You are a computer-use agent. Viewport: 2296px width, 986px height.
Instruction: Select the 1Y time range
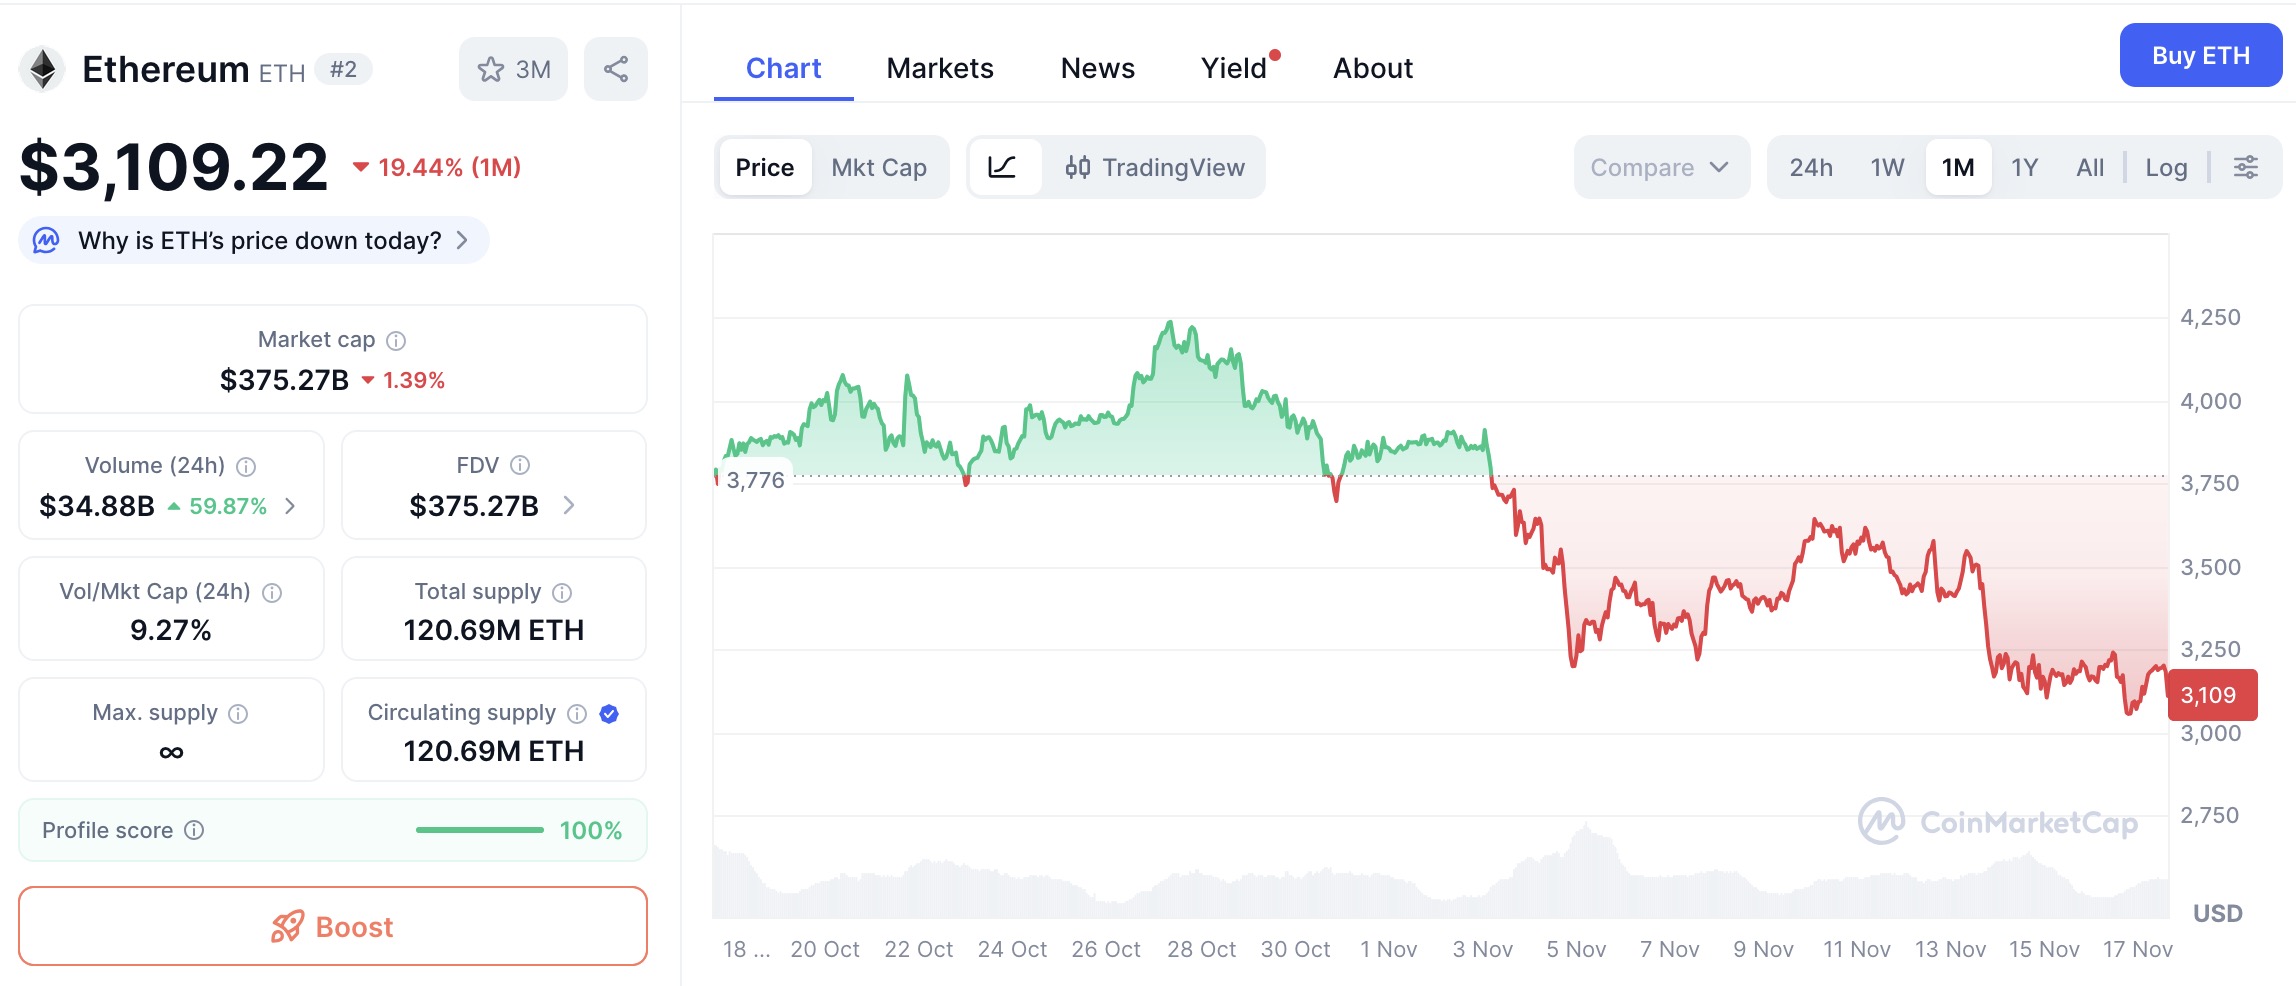pos(2024,167)
